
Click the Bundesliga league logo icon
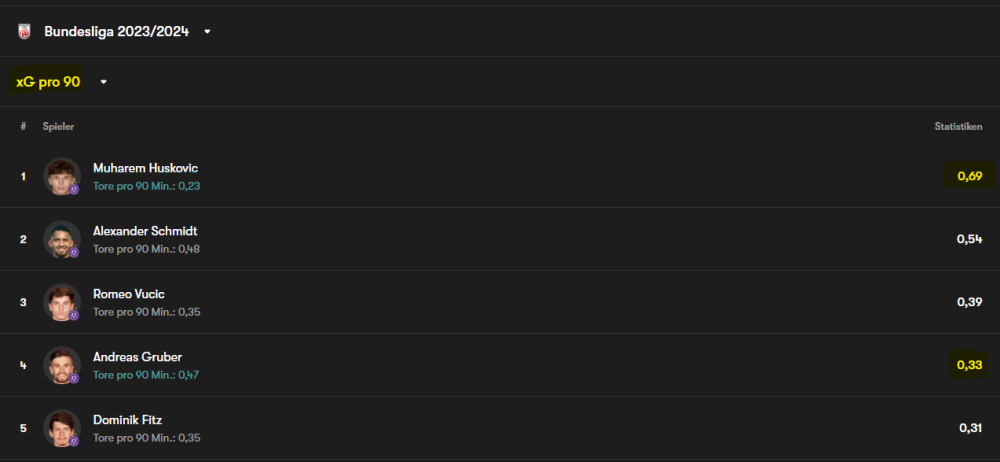tap(24, 32)
